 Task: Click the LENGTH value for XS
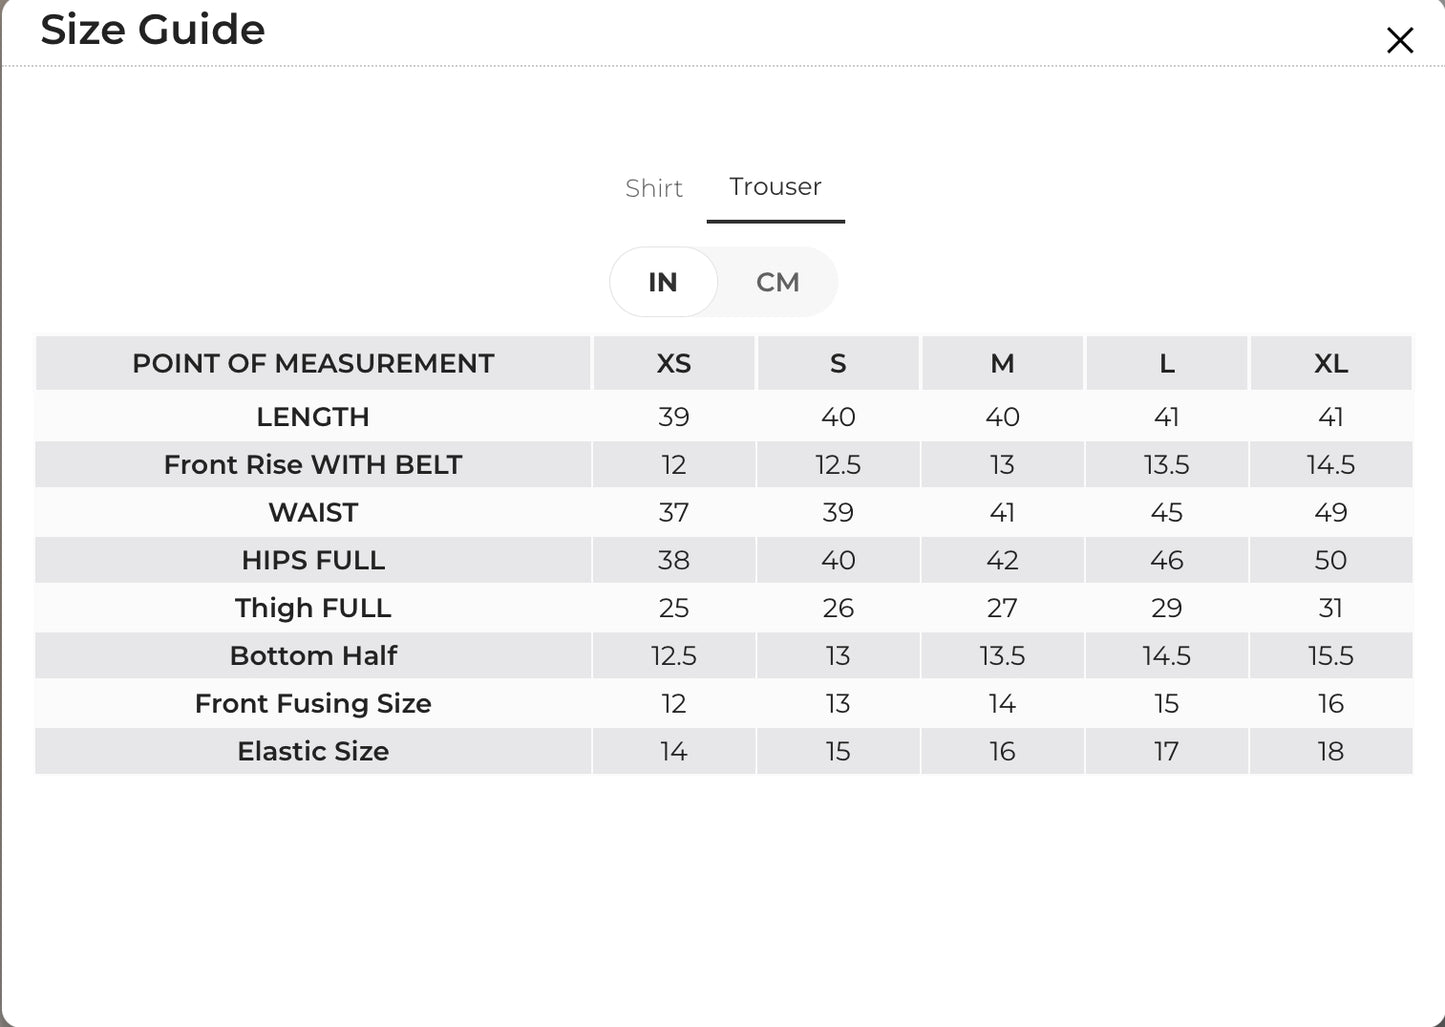tap(674, 417)
